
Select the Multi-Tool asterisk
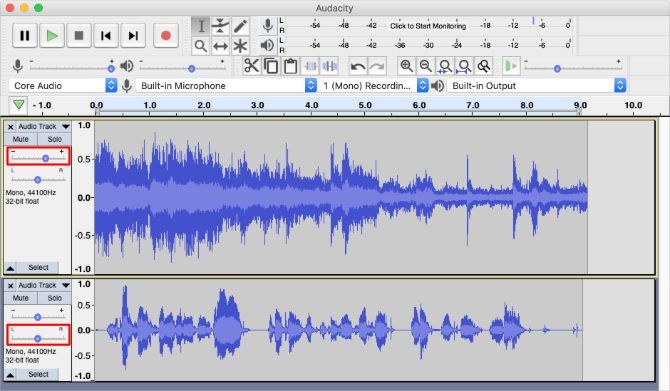point(241,46)
